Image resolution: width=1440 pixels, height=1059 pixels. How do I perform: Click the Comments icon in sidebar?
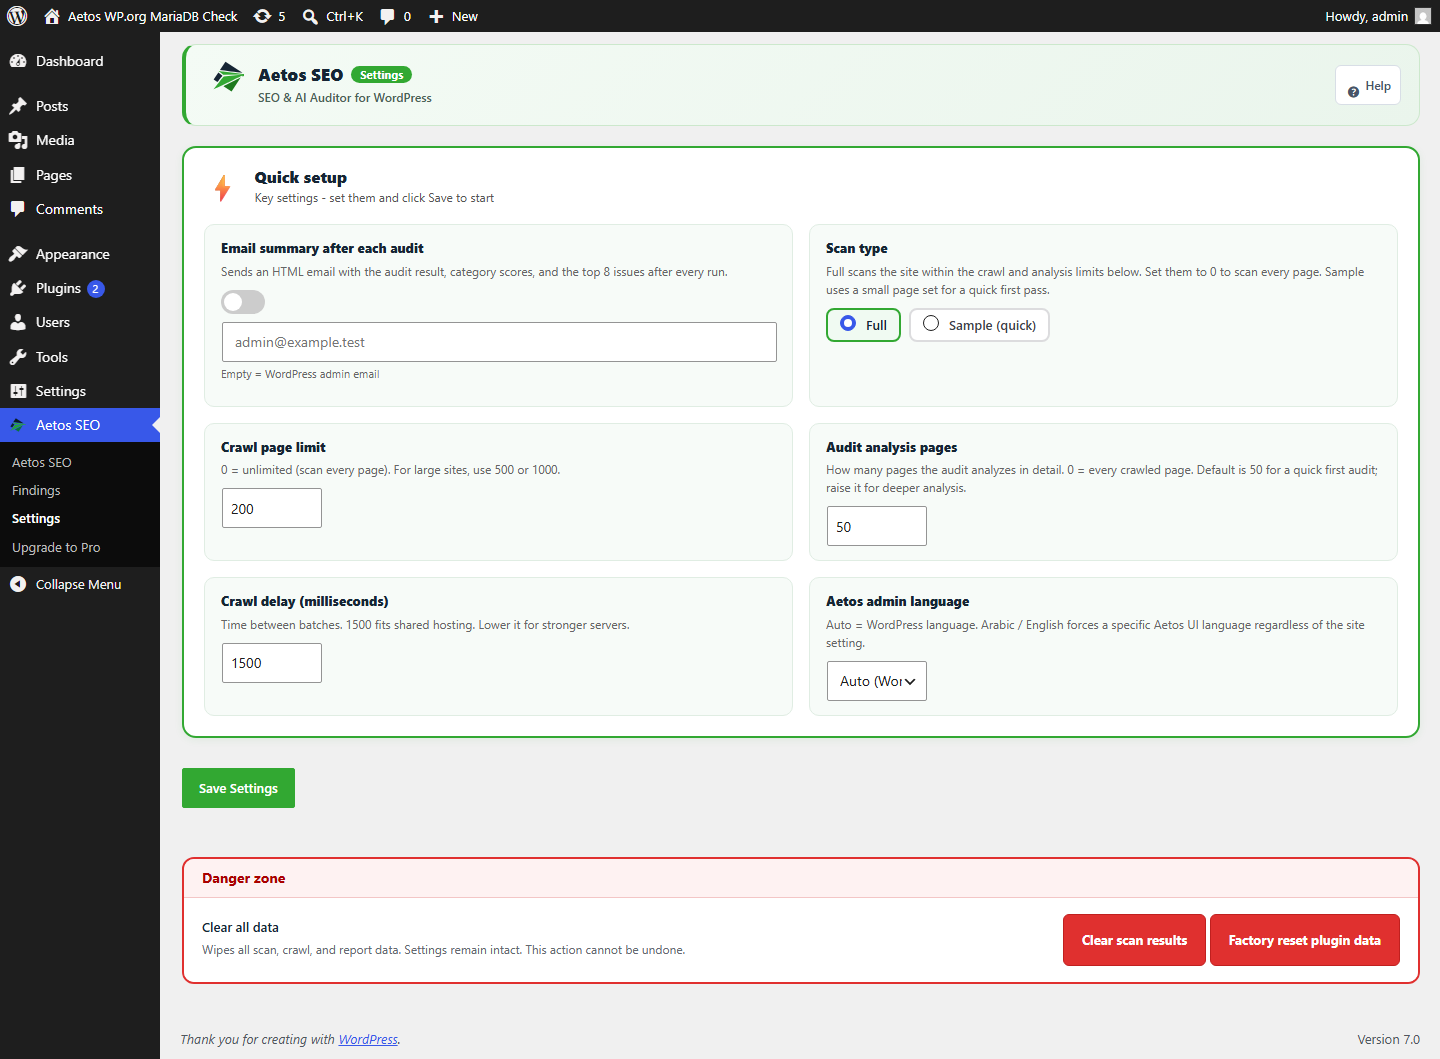point(18,209)
